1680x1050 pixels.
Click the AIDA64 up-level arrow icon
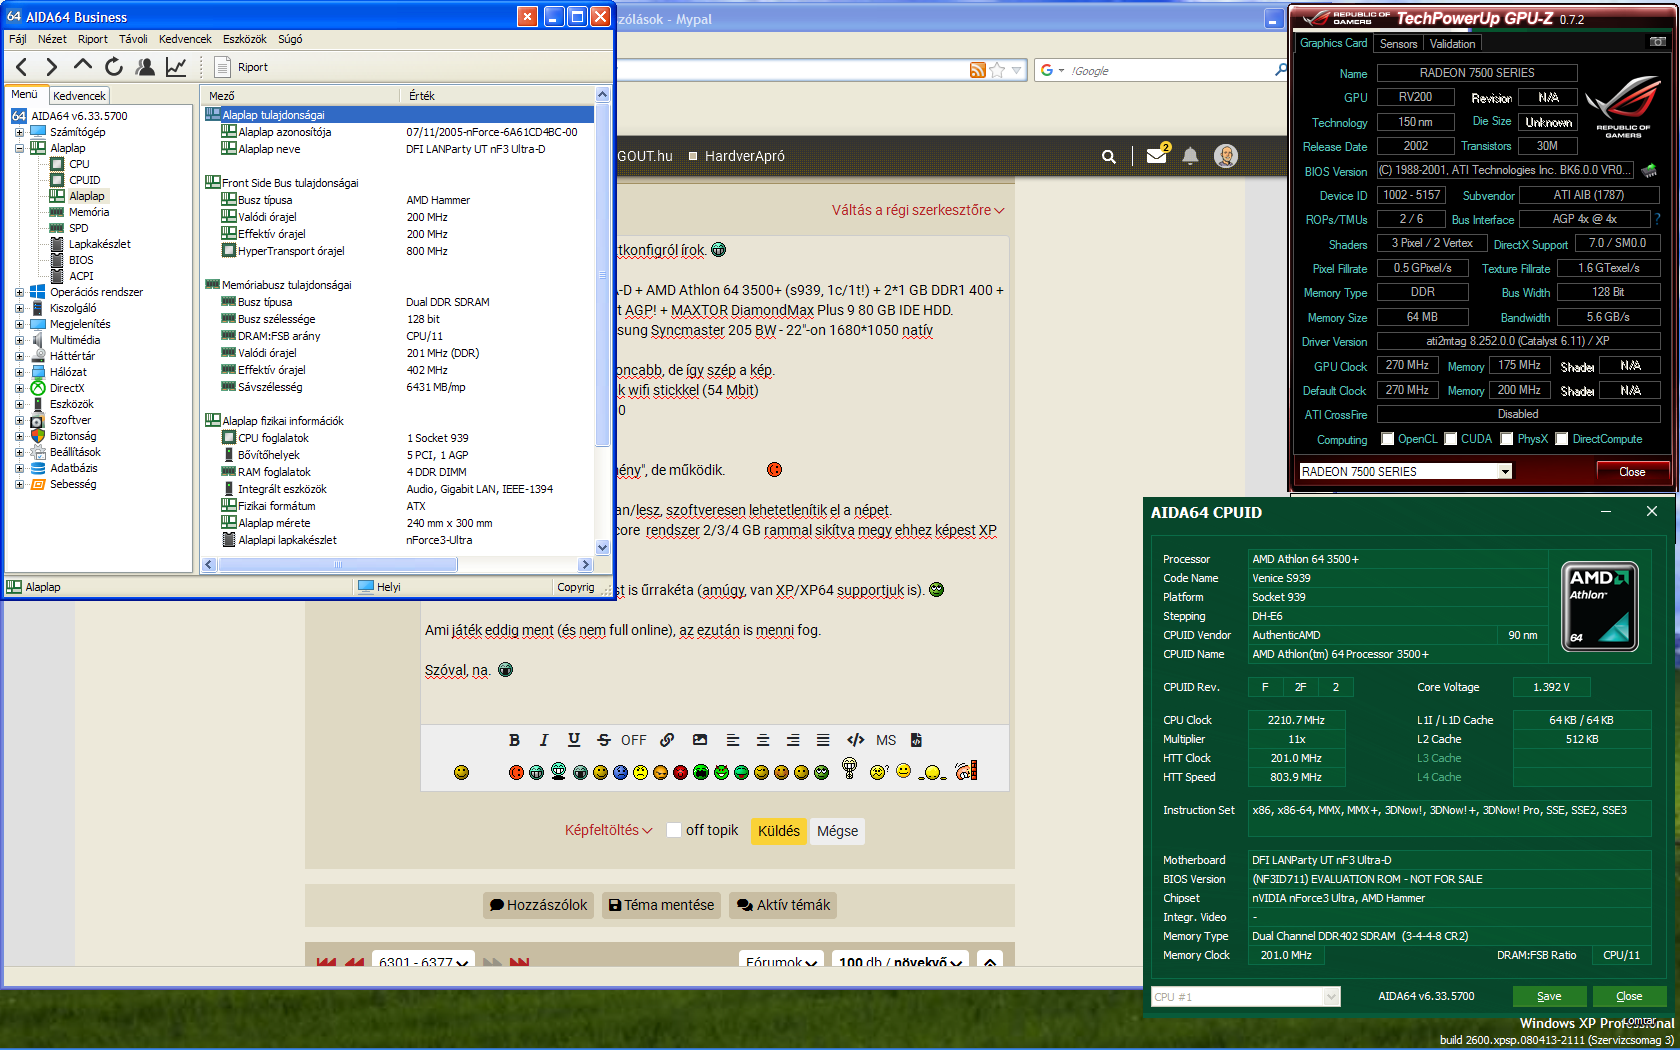(x=83, y=66)
